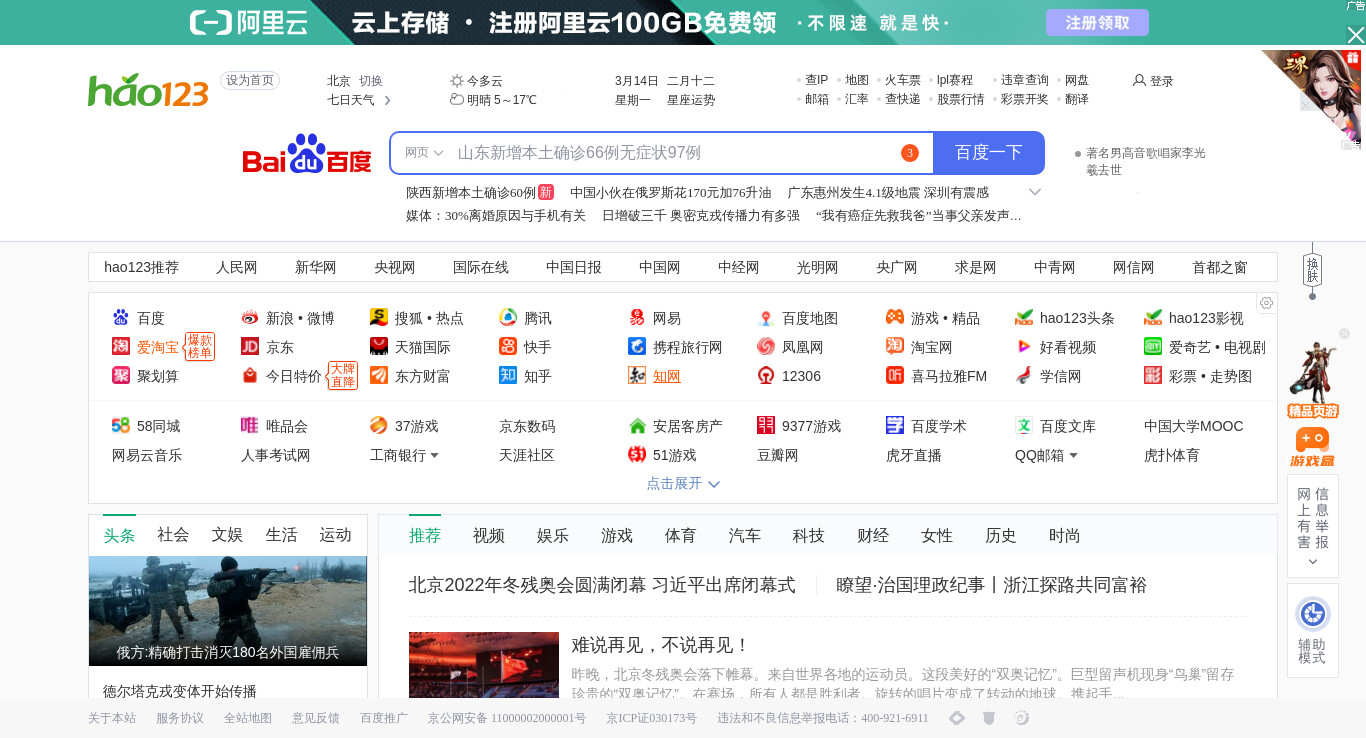1366x738 pixels.
Task: Click the hao123头条 icon
Action: click(1024, 318)
